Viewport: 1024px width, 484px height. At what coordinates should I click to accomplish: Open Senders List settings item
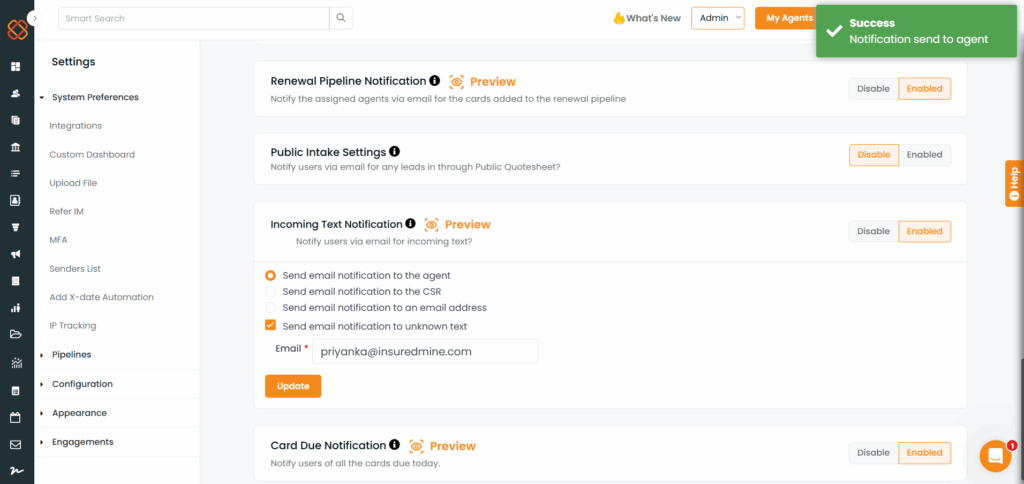tap(75, 268)
